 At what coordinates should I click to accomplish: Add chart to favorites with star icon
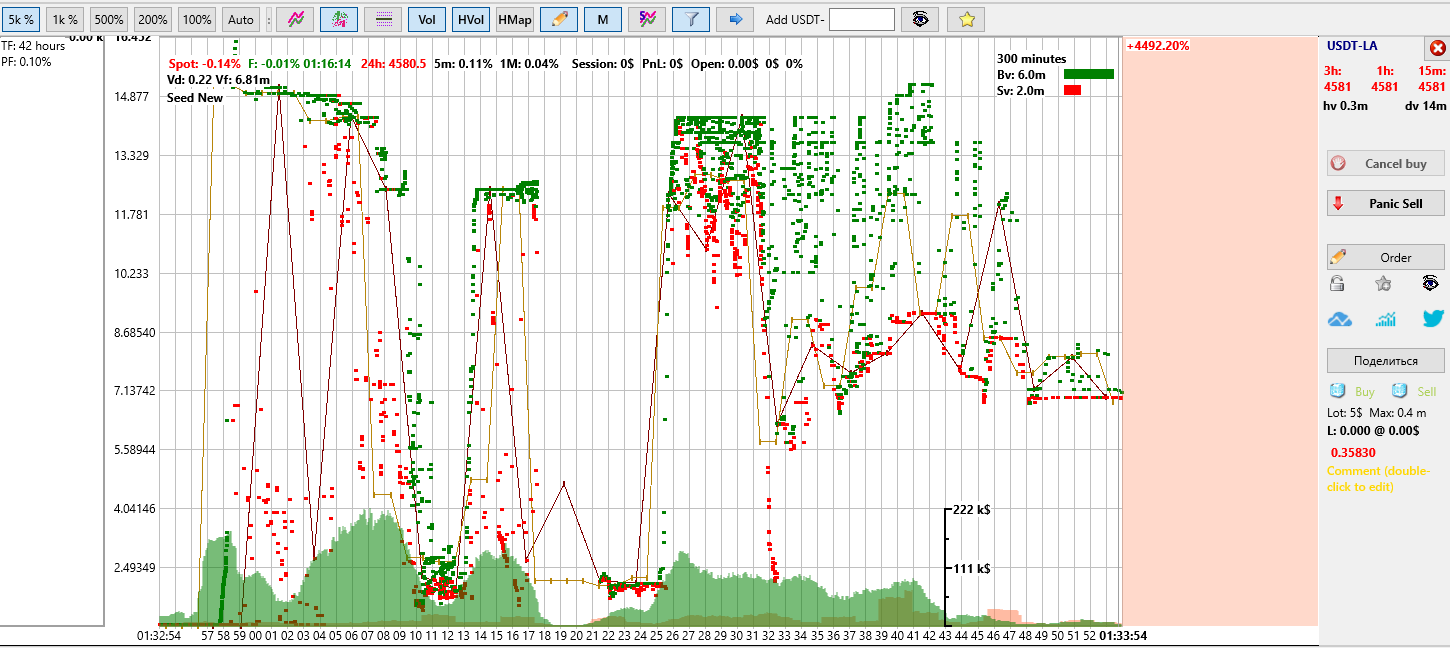(x=966, y=19)
